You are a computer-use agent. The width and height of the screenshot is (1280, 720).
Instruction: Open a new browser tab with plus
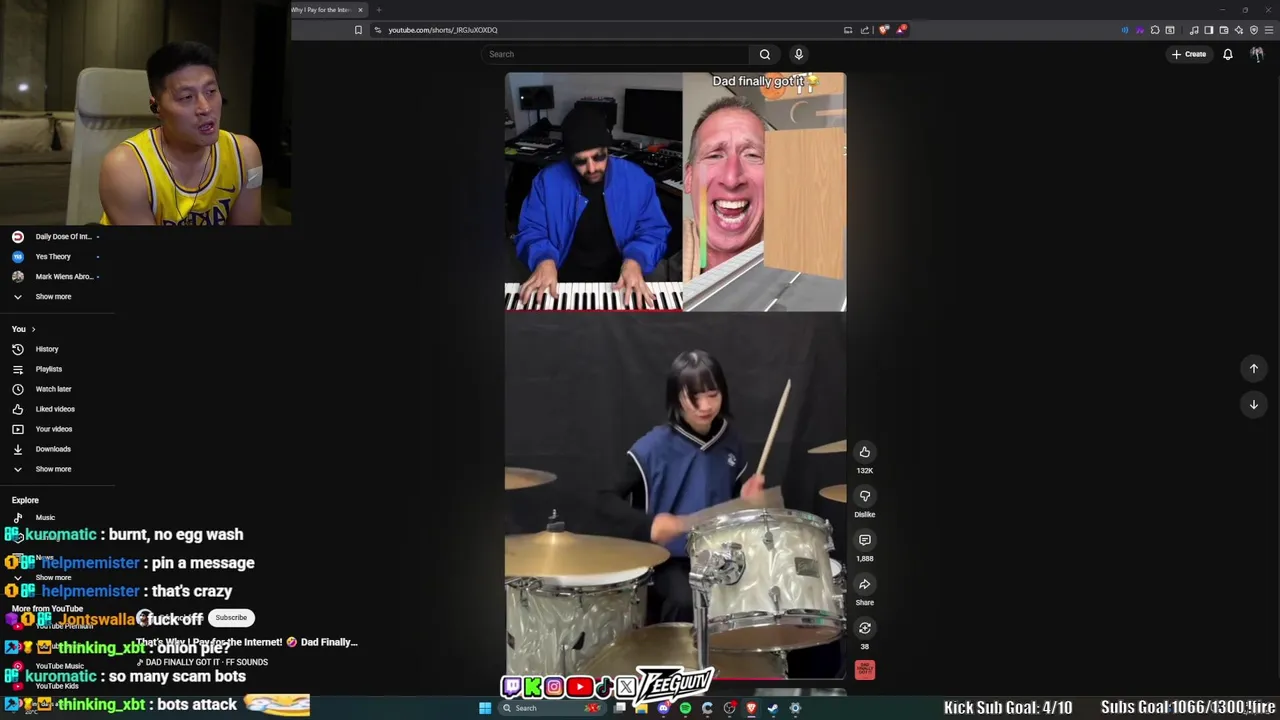[378, 10]
